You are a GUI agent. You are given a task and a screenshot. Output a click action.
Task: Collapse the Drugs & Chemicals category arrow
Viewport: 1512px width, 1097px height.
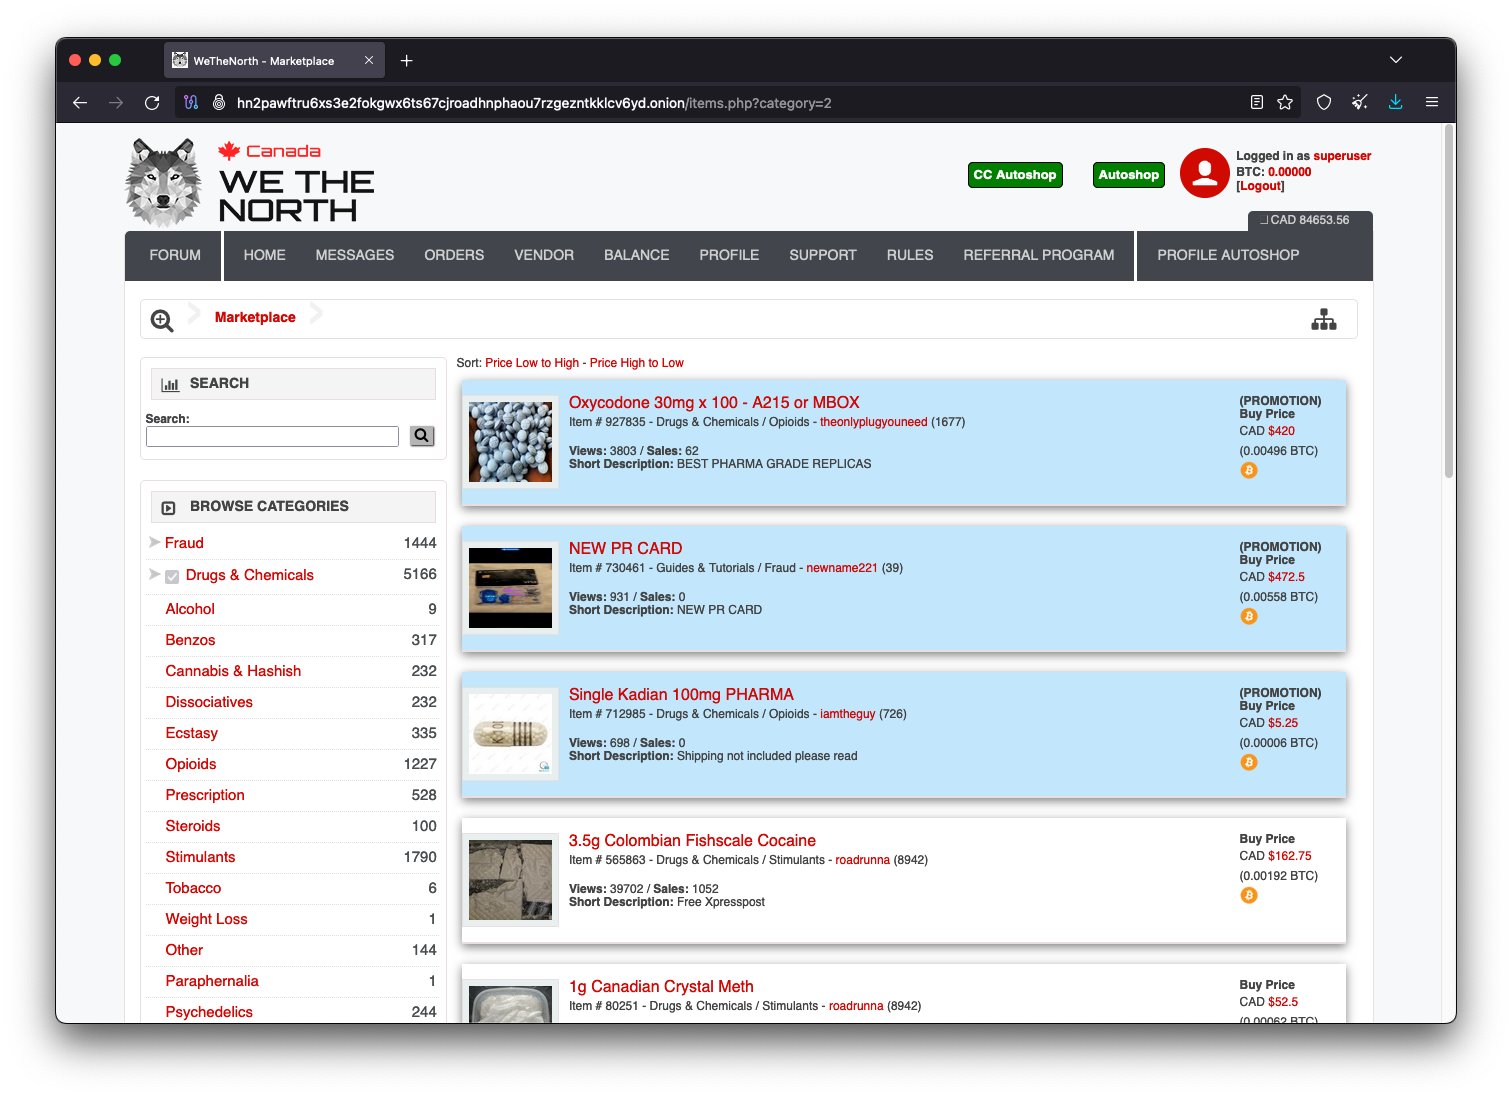[x=154, y=574]
